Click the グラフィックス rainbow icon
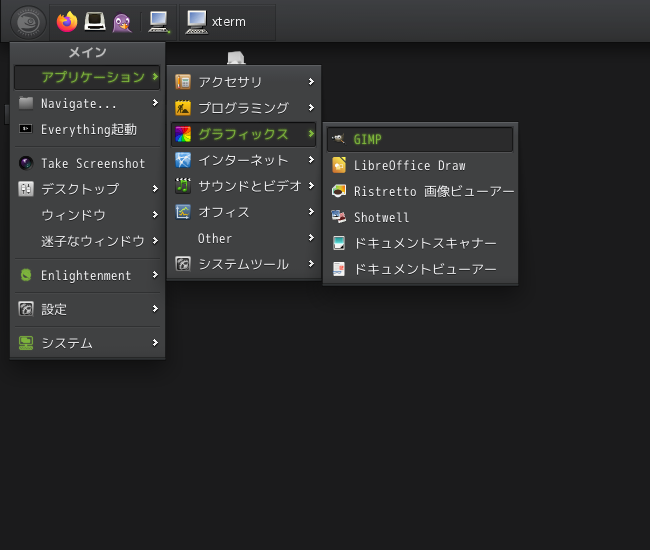650x550 pixels. point(183,134)
